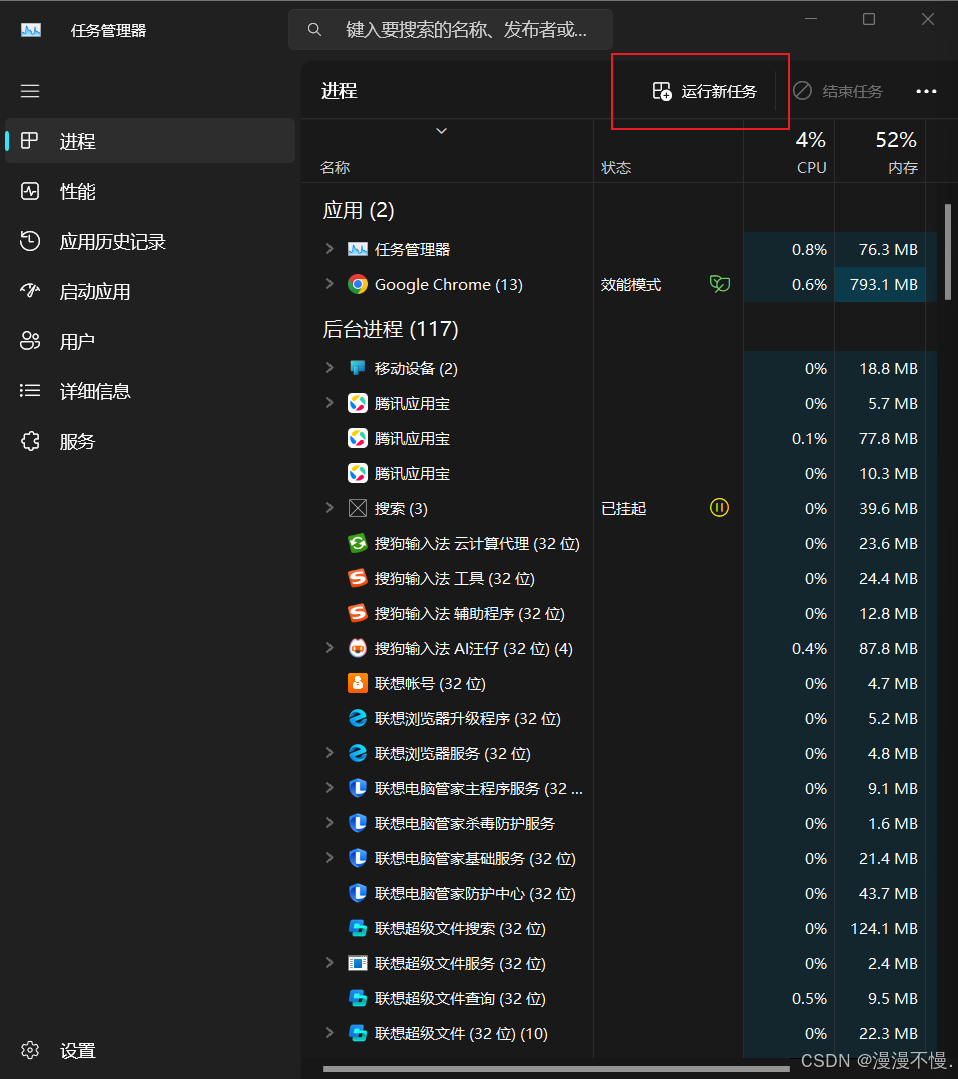Click the 结束任务 disabled icon
Viewport: 958px width, 1079px height.
802,91
